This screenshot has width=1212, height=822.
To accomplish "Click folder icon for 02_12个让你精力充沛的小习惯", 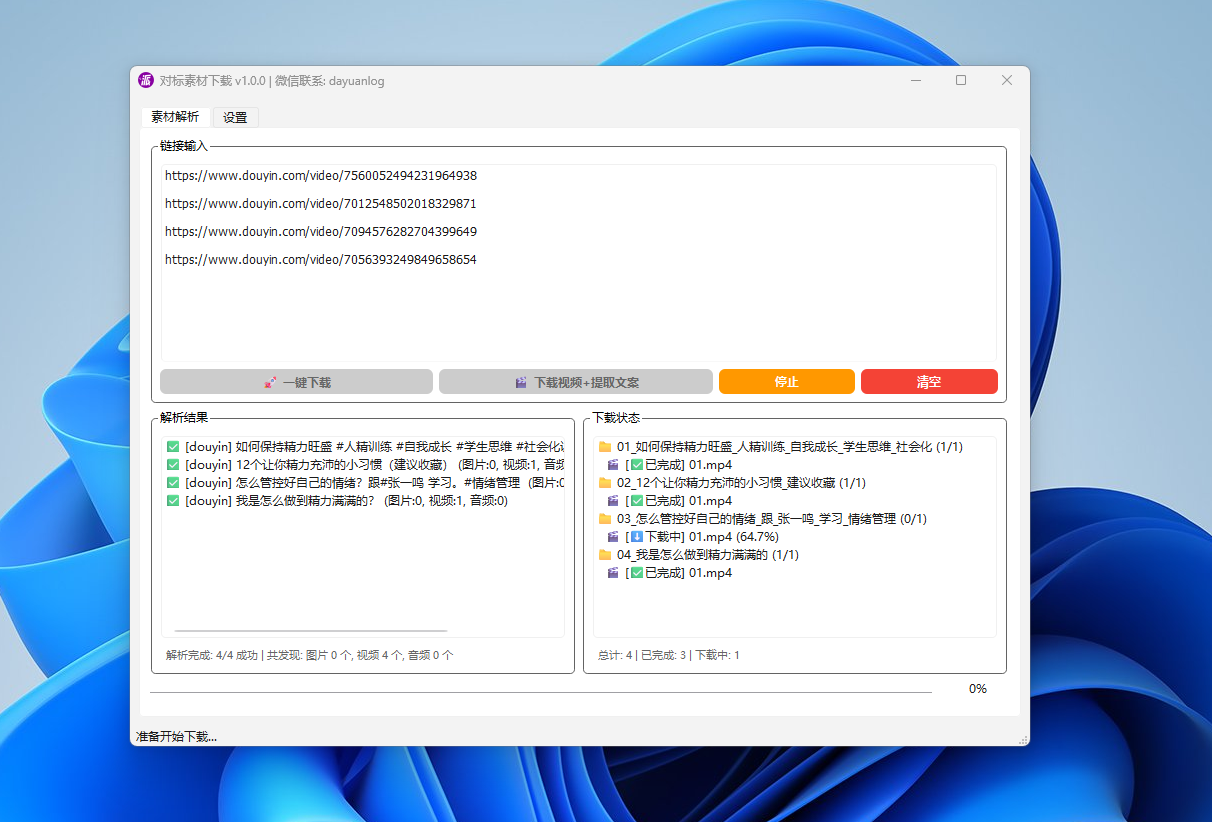I will 604,483.
